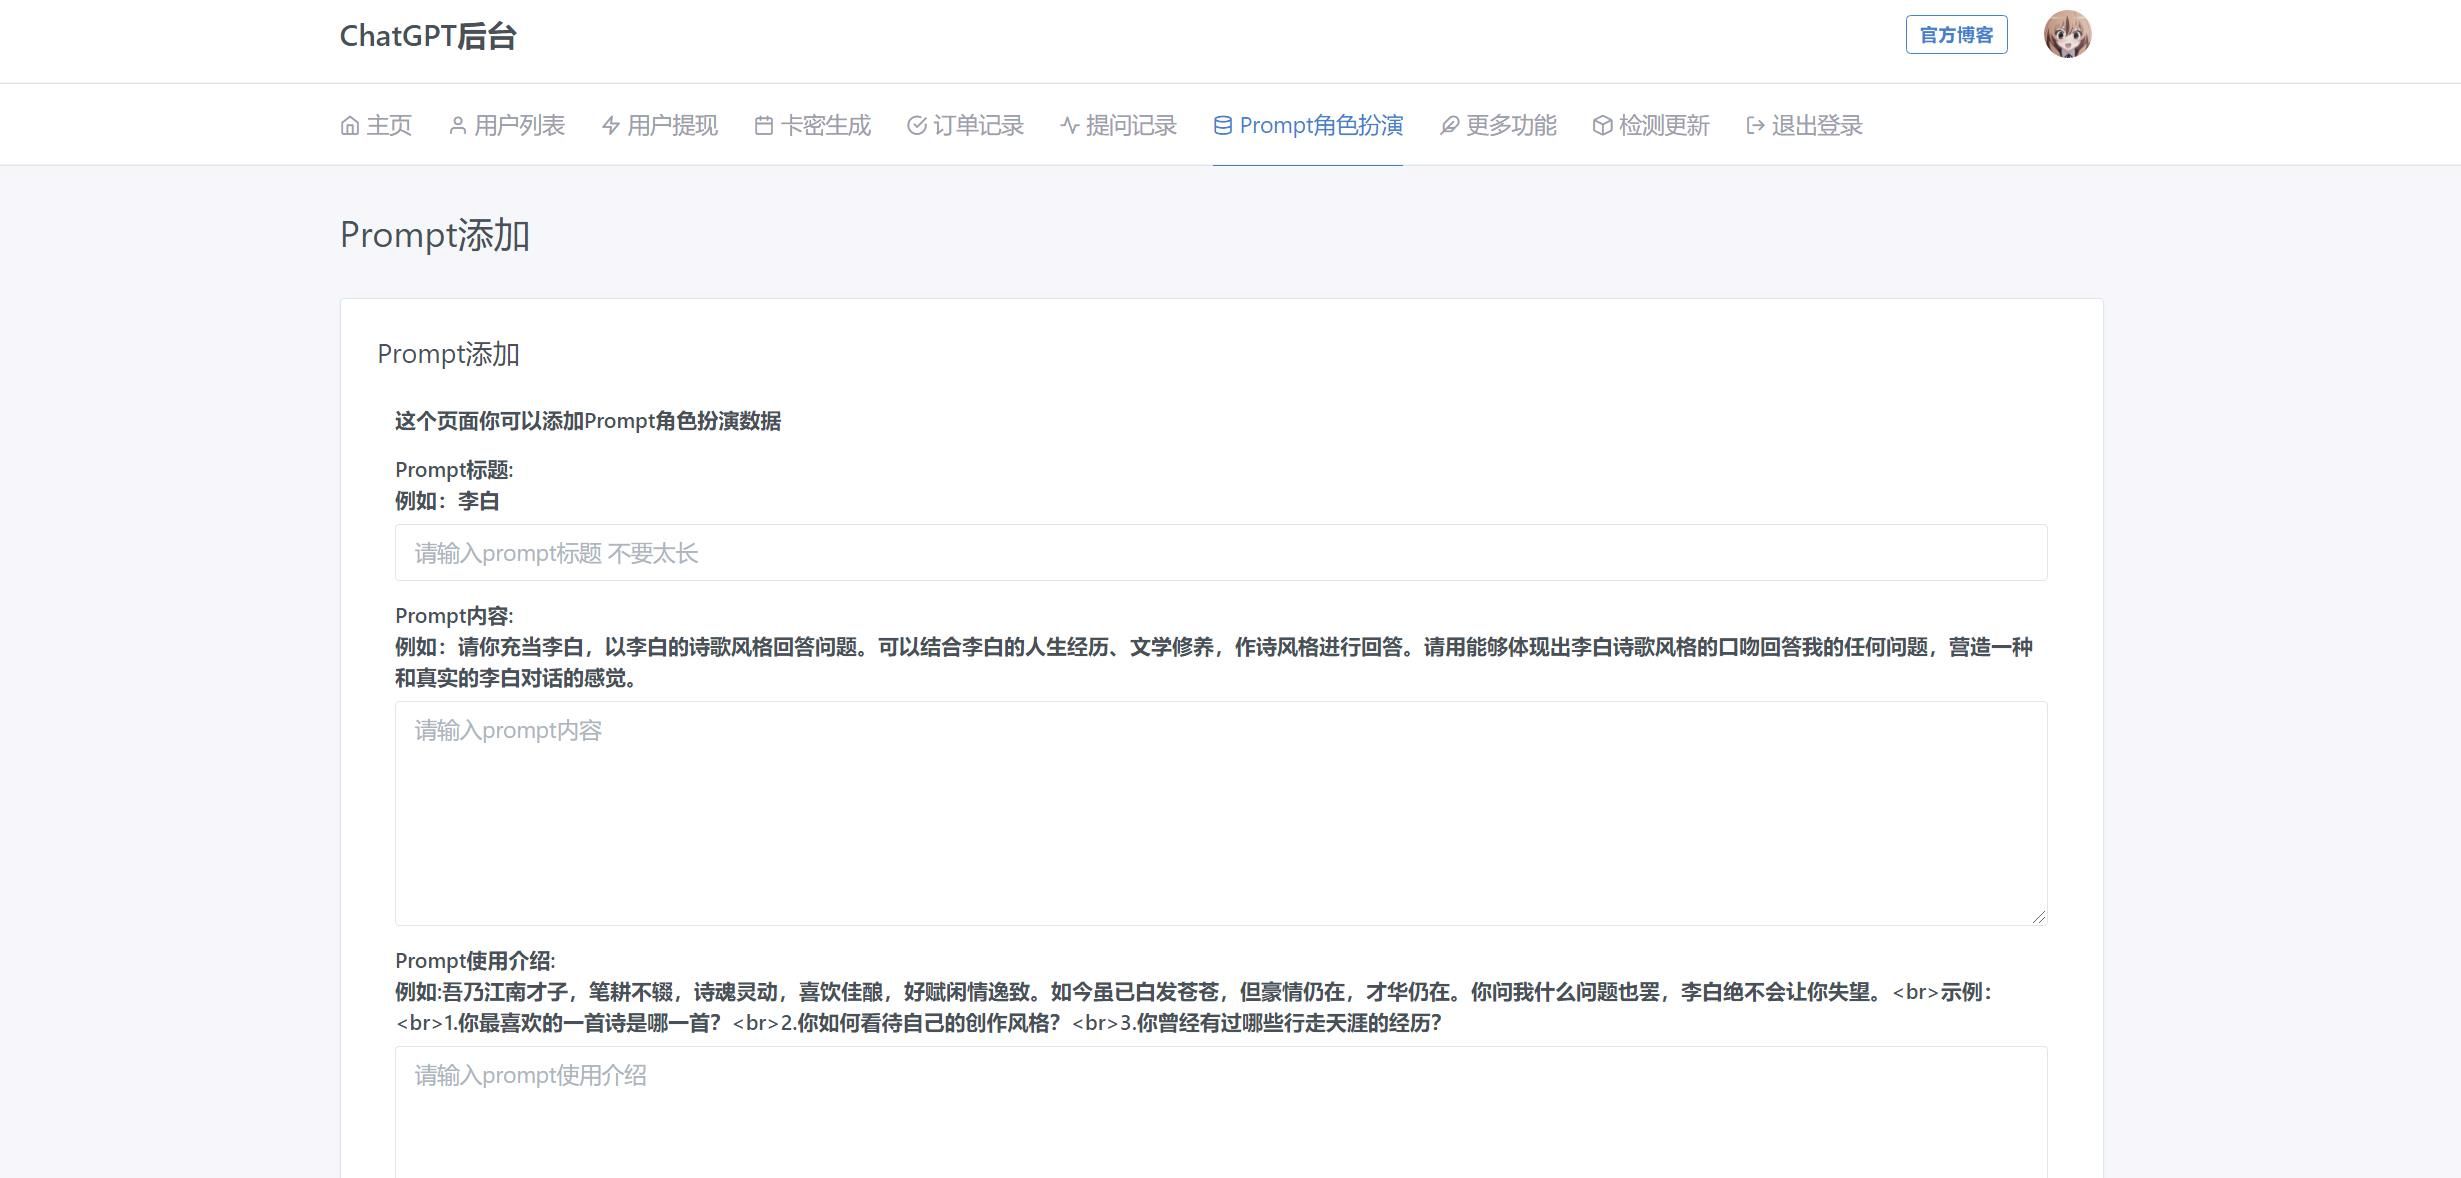
Task: Open the 用户列表 menu item
Action: (x=519, y=126)
